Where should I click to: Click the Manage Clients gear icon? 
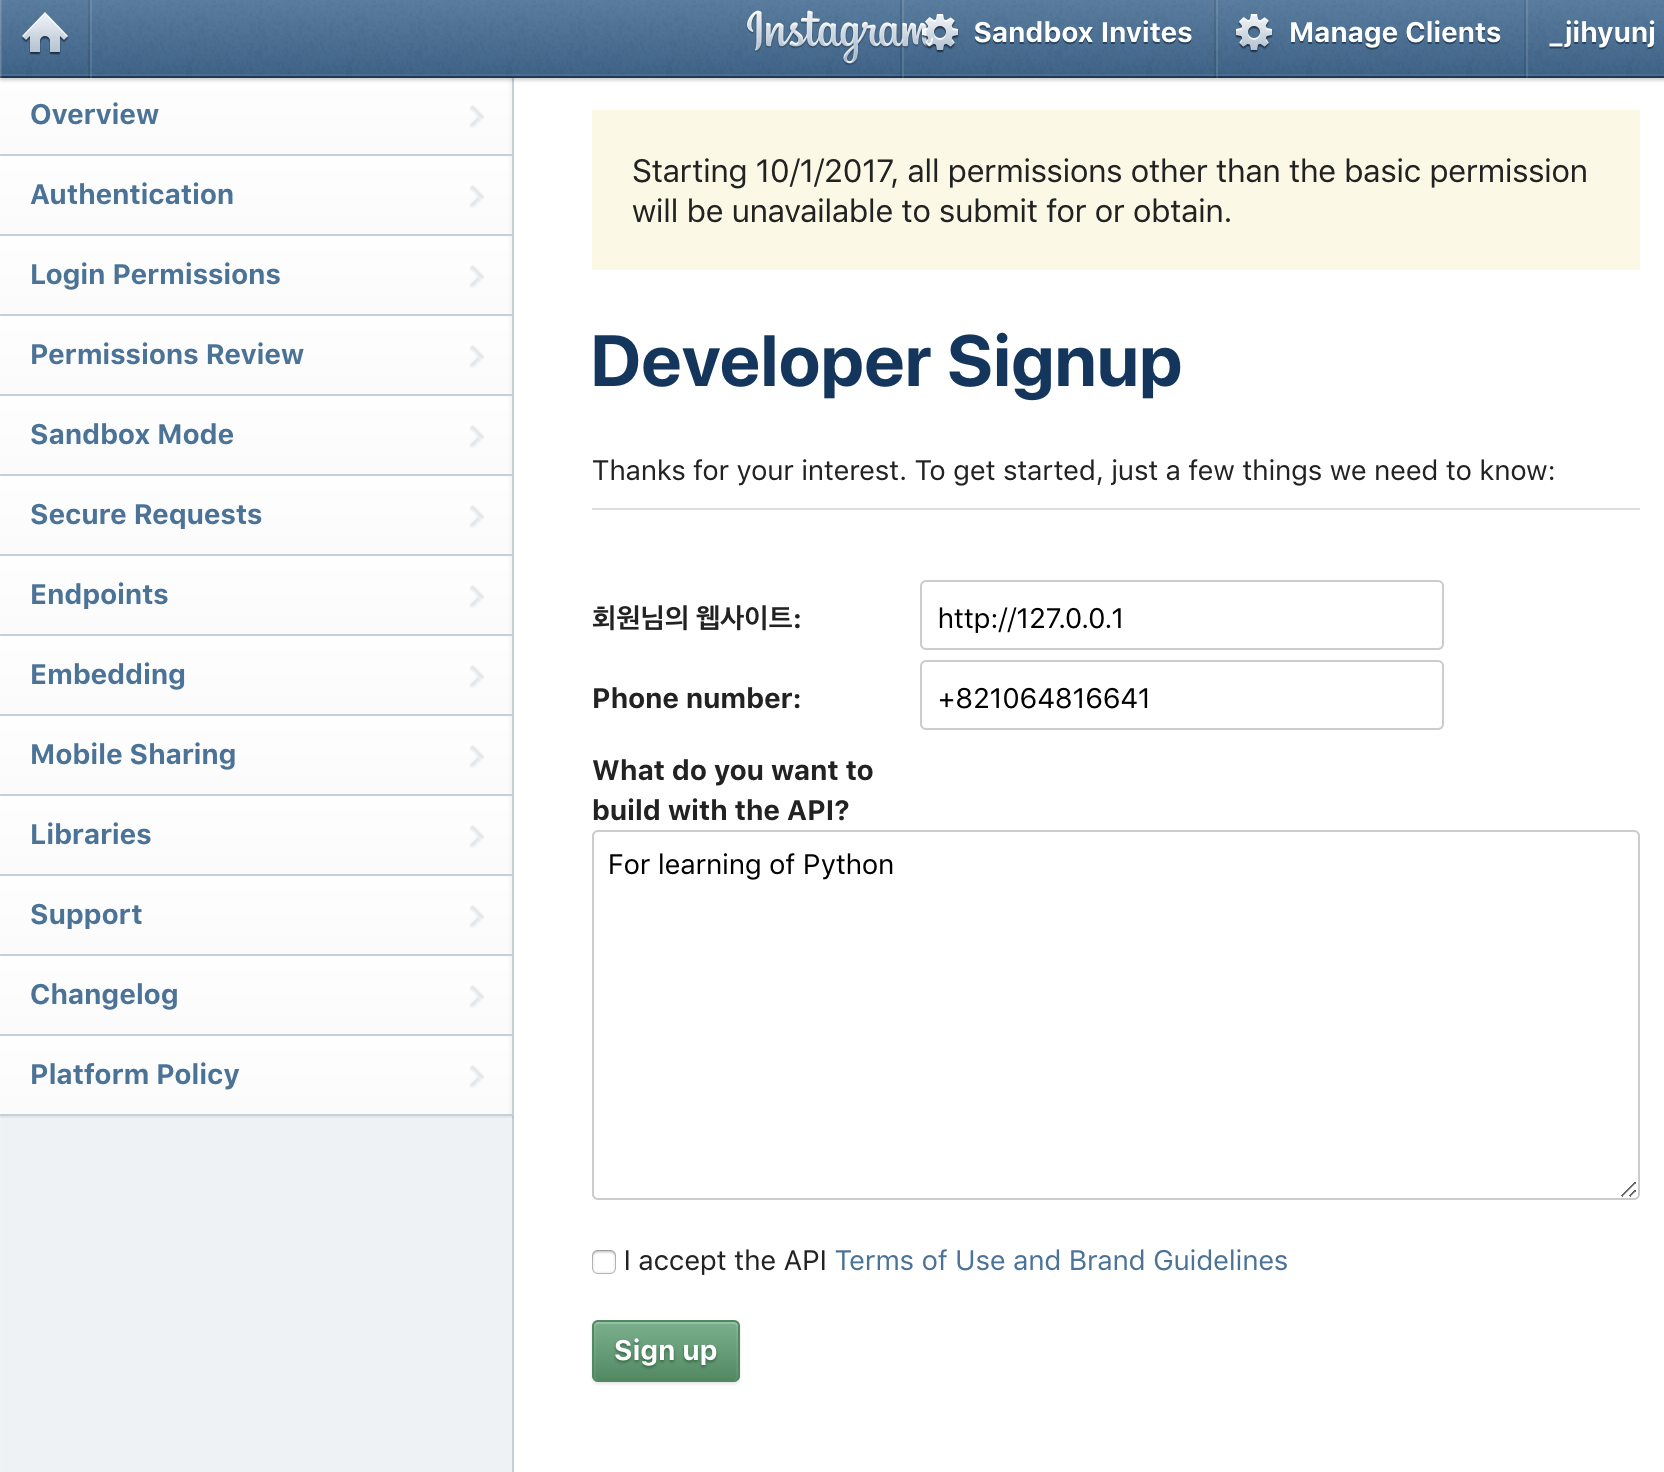coord(1255,33)
